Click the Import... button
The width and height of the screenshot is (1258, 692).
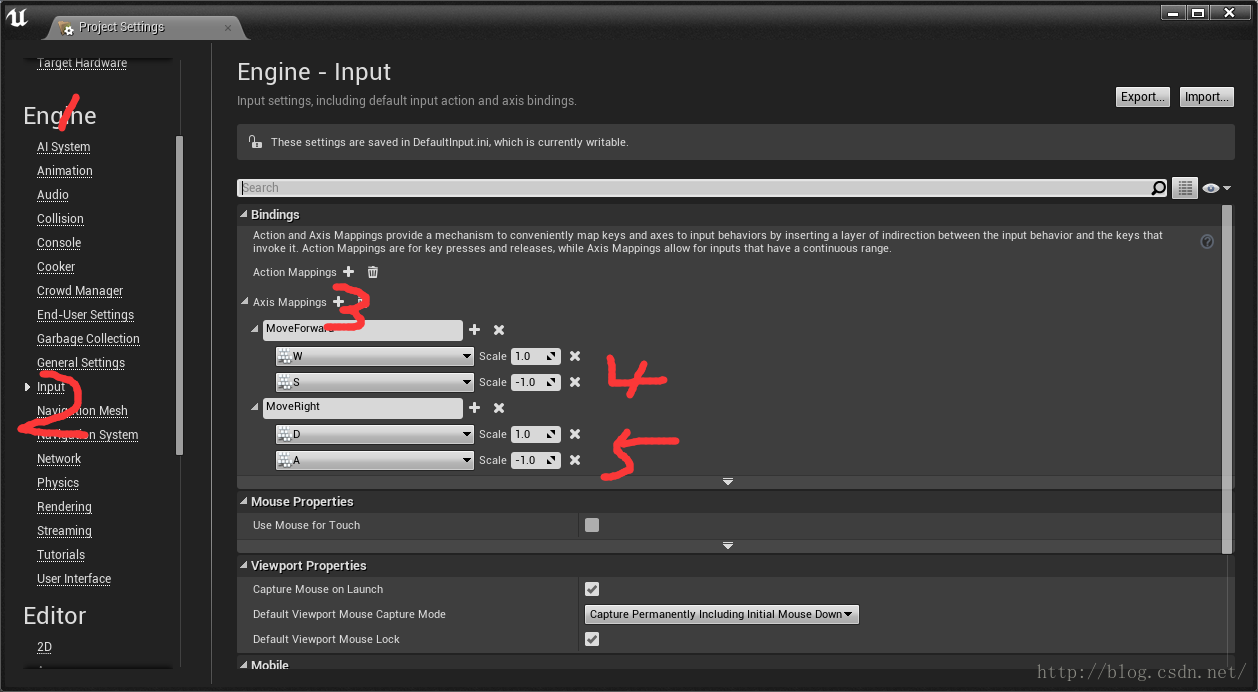[1207, 97]
